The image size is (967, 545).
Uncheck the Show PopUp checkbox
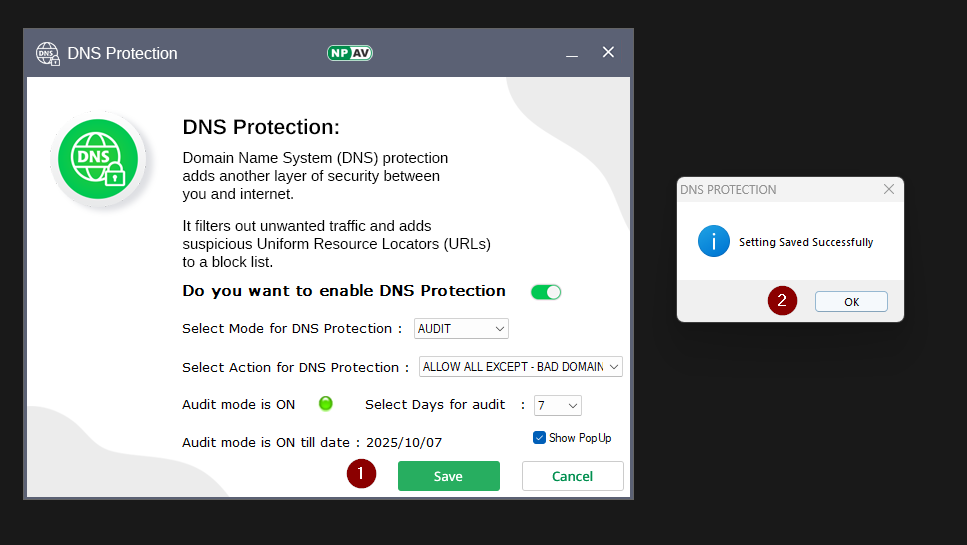[539, 438]
